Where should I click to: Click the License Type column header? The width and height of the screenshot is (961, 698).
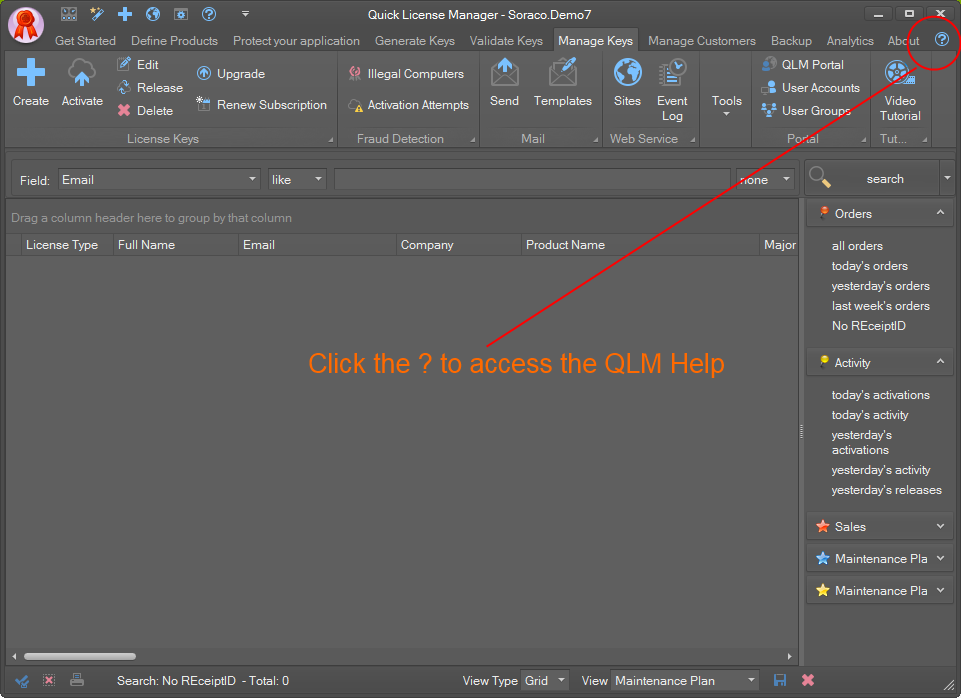tap(66, 245)
